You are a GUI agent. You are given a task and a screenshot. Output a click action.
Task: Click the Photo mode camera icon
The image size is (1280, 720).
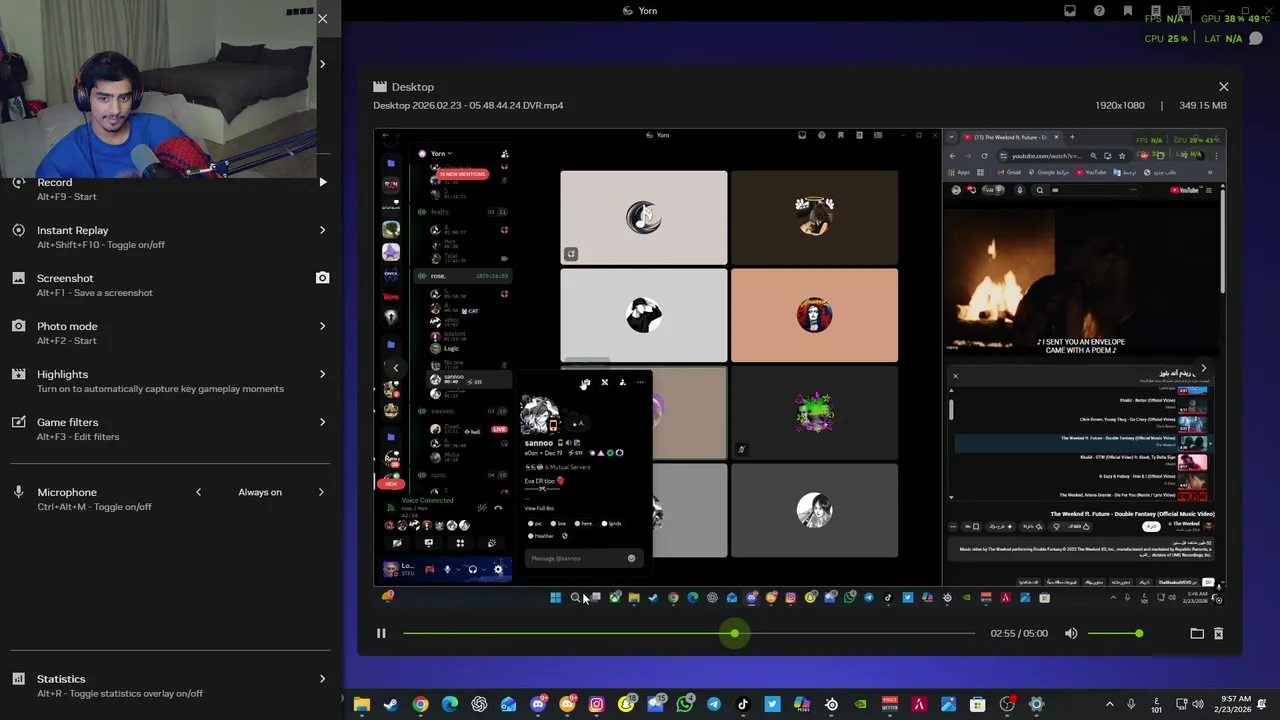pyautogui.click(x=18, y=326)
